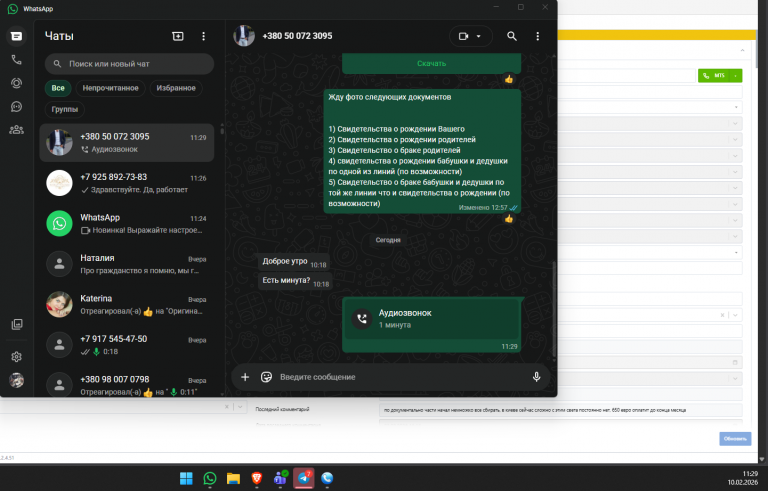Open the blue phone app on taskbar

click(327, 478)
